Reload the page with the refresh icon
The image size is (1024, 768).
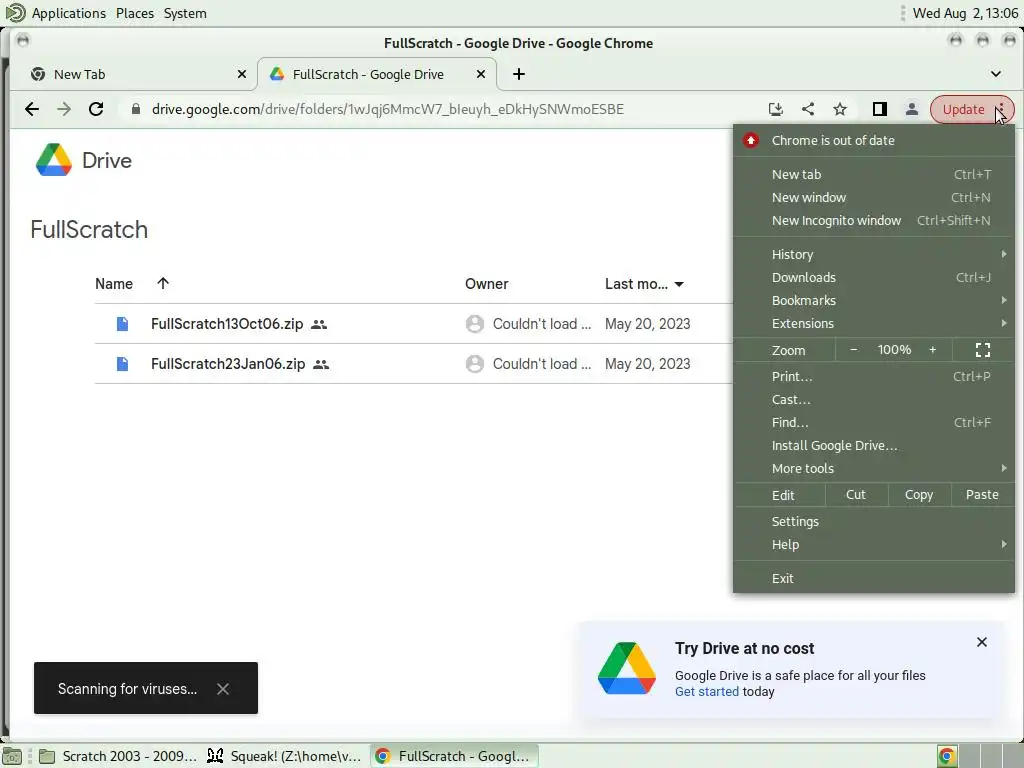tap(96, 109)
